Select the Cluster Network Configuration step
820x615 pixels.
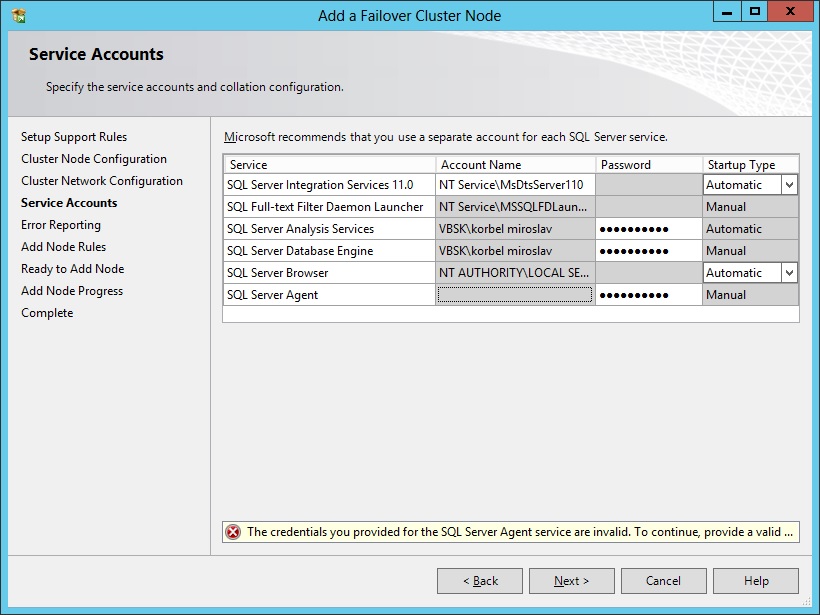click(x=102, y=180)
